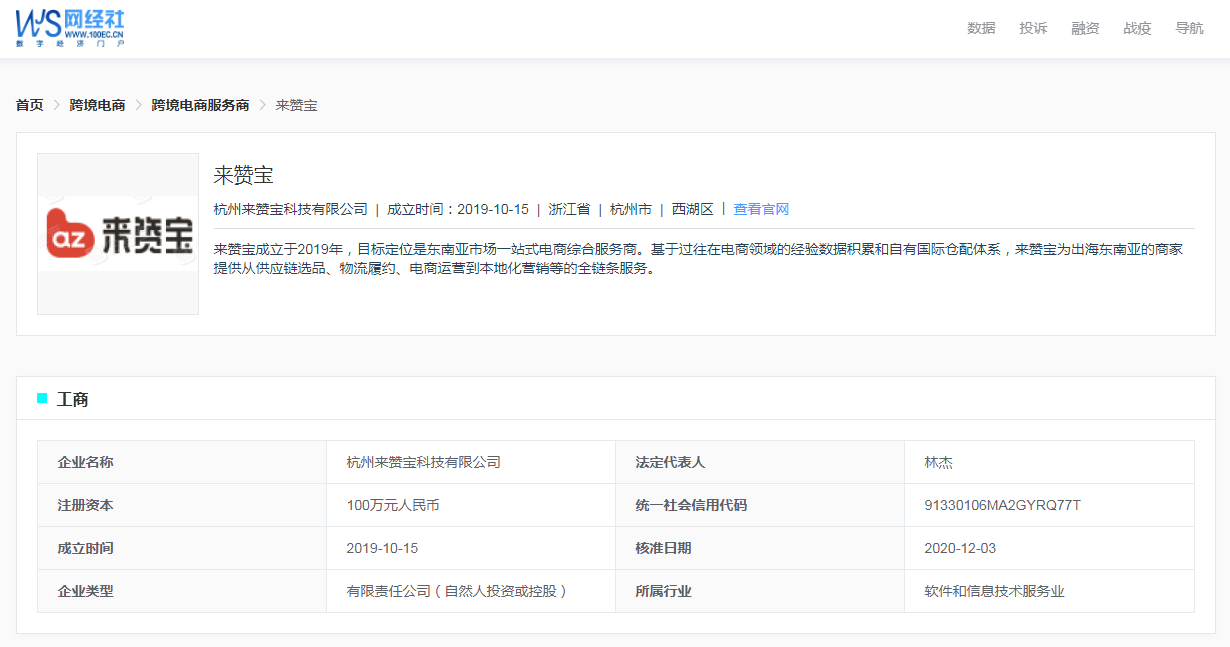The width and height of the screenshot is (1230, 647).
Task: Select the 注册资本 label cell
Action: pos(182,505)
